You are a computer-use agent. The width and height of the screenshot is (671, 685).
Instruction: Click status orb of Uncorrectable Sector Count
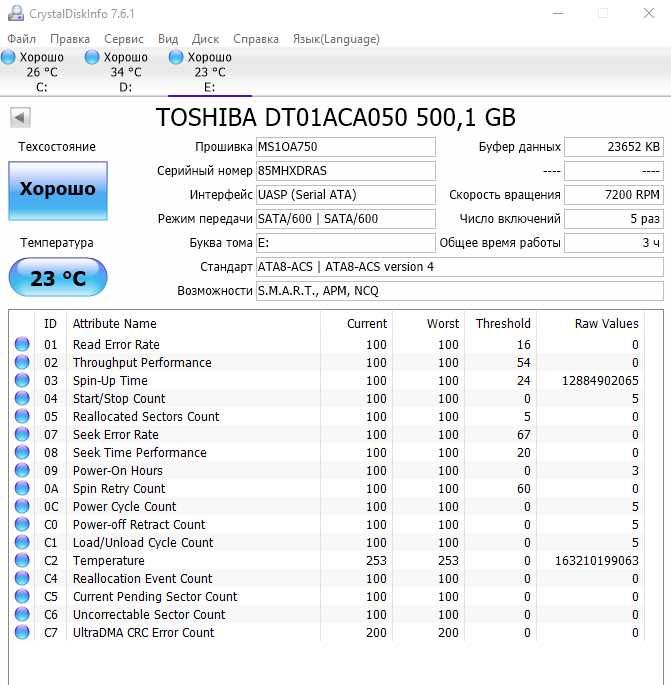22,614
